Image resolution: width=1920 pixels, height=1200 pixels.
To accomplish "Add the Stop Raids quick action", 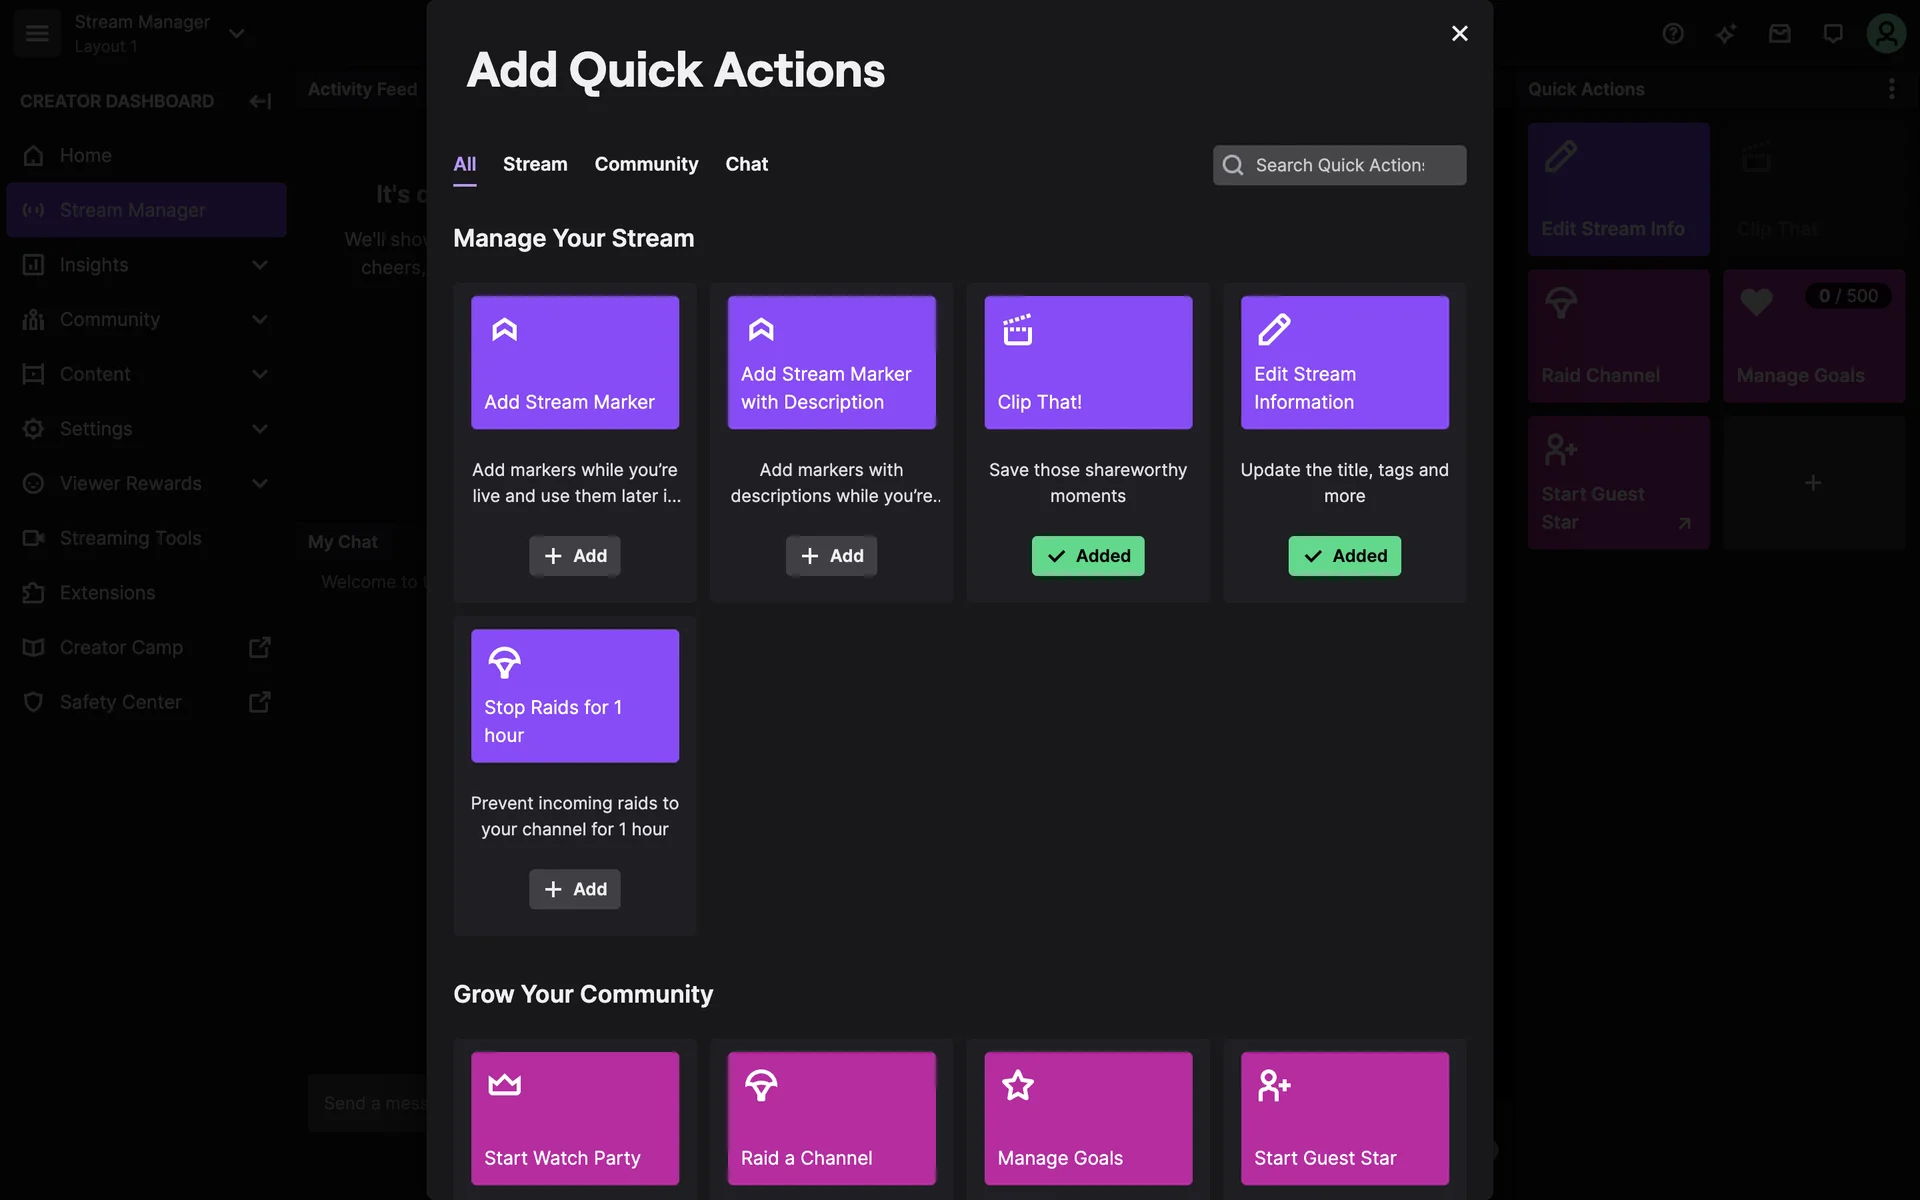I will pyautogui.click(x=575, y=889).
